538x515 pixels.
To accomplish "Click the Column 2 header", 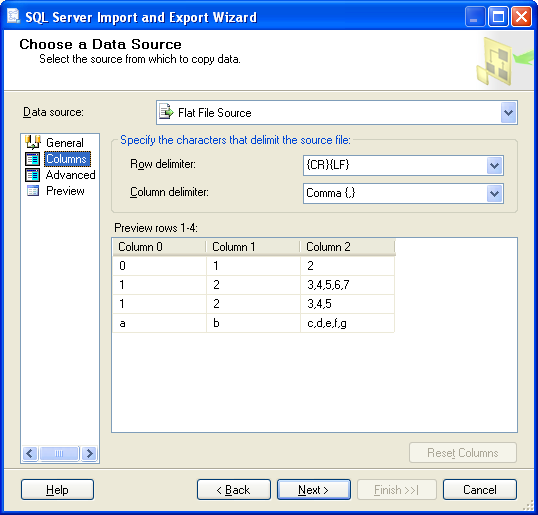I will pyautogui.click(x=347, y=247).
